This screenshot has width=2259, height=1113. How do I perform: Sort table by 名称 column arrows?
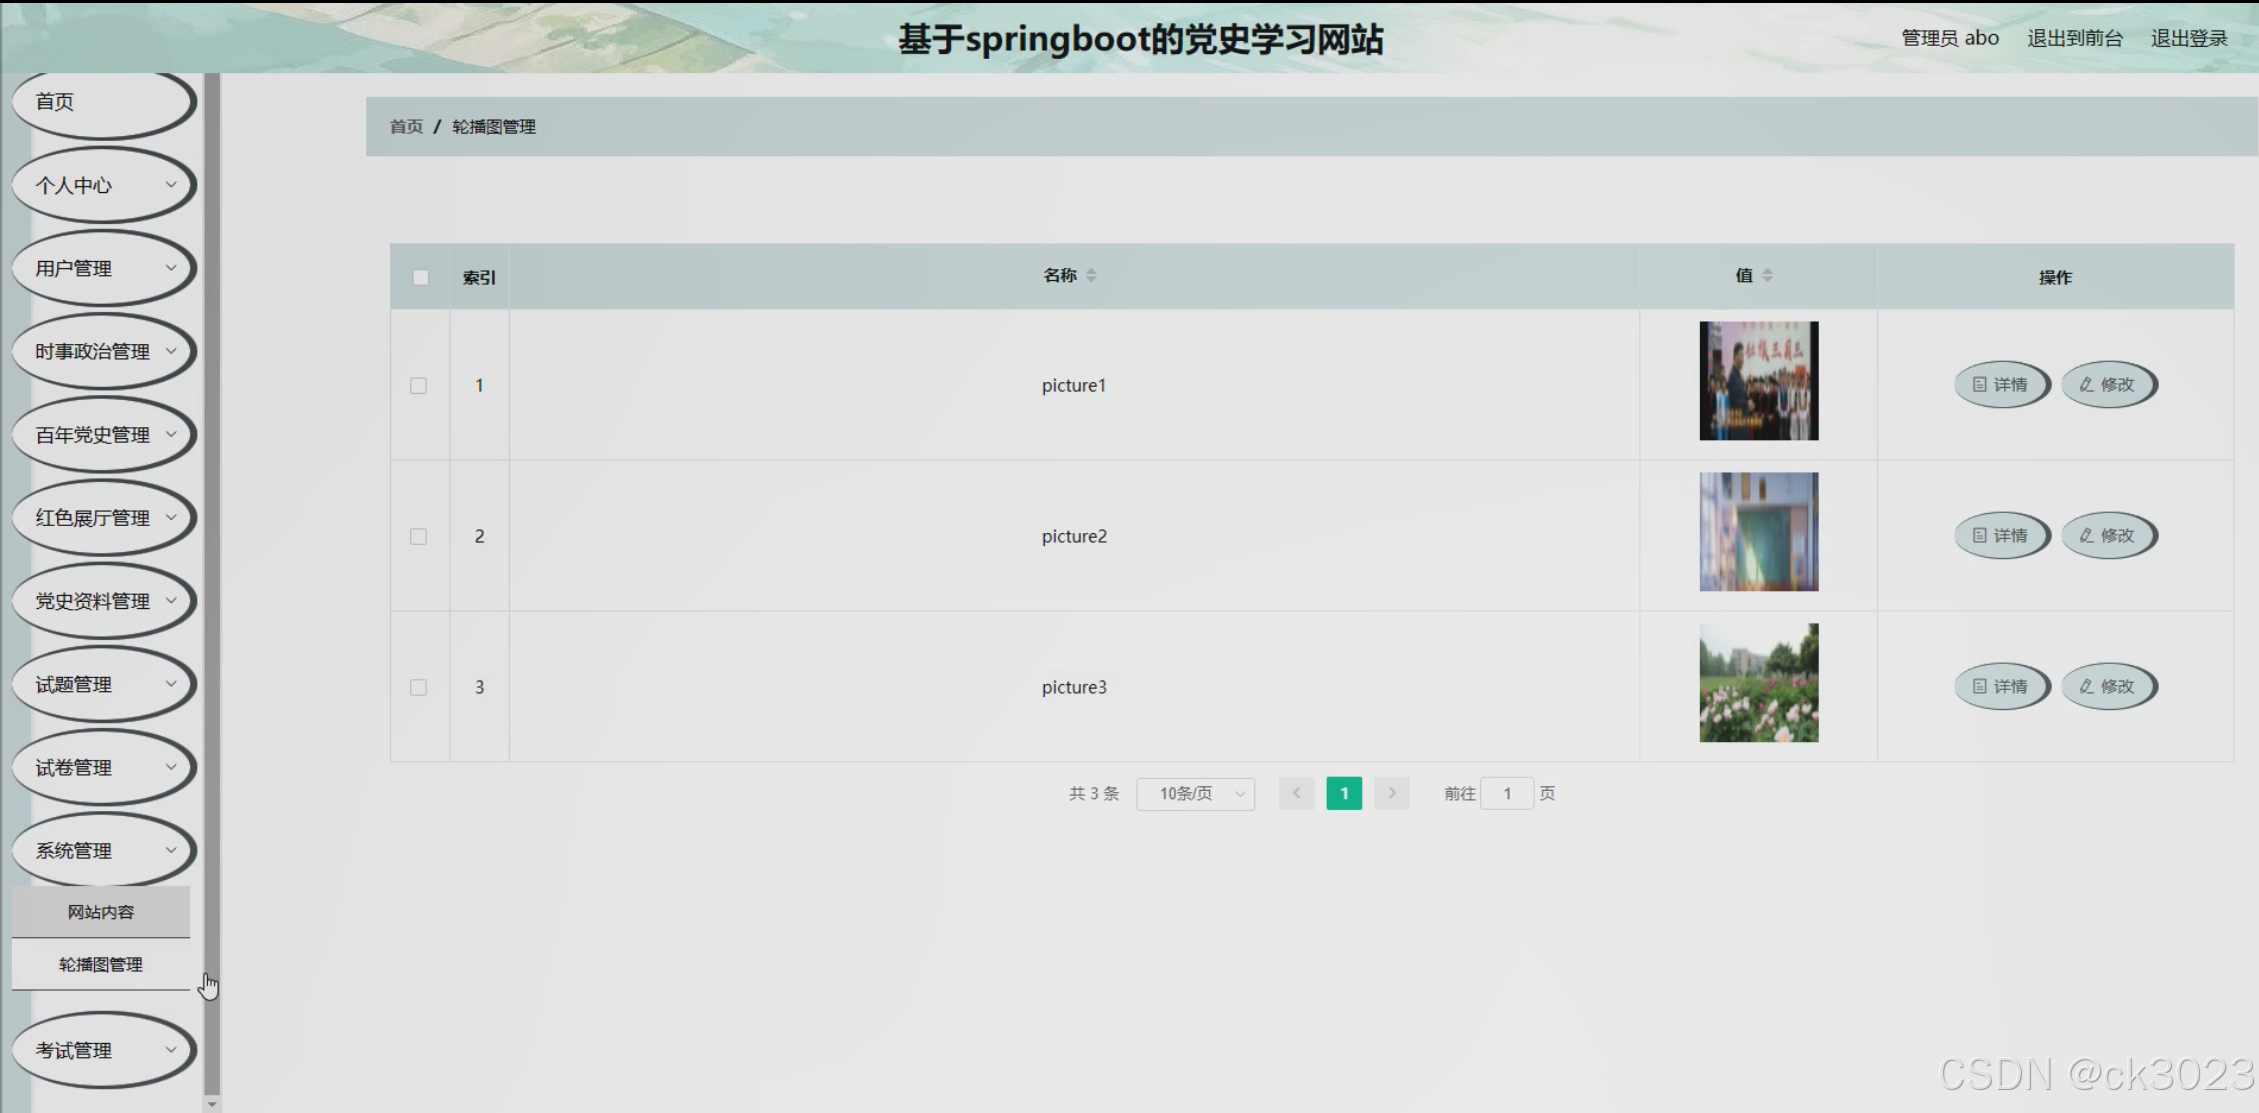tap(1091, 276)
